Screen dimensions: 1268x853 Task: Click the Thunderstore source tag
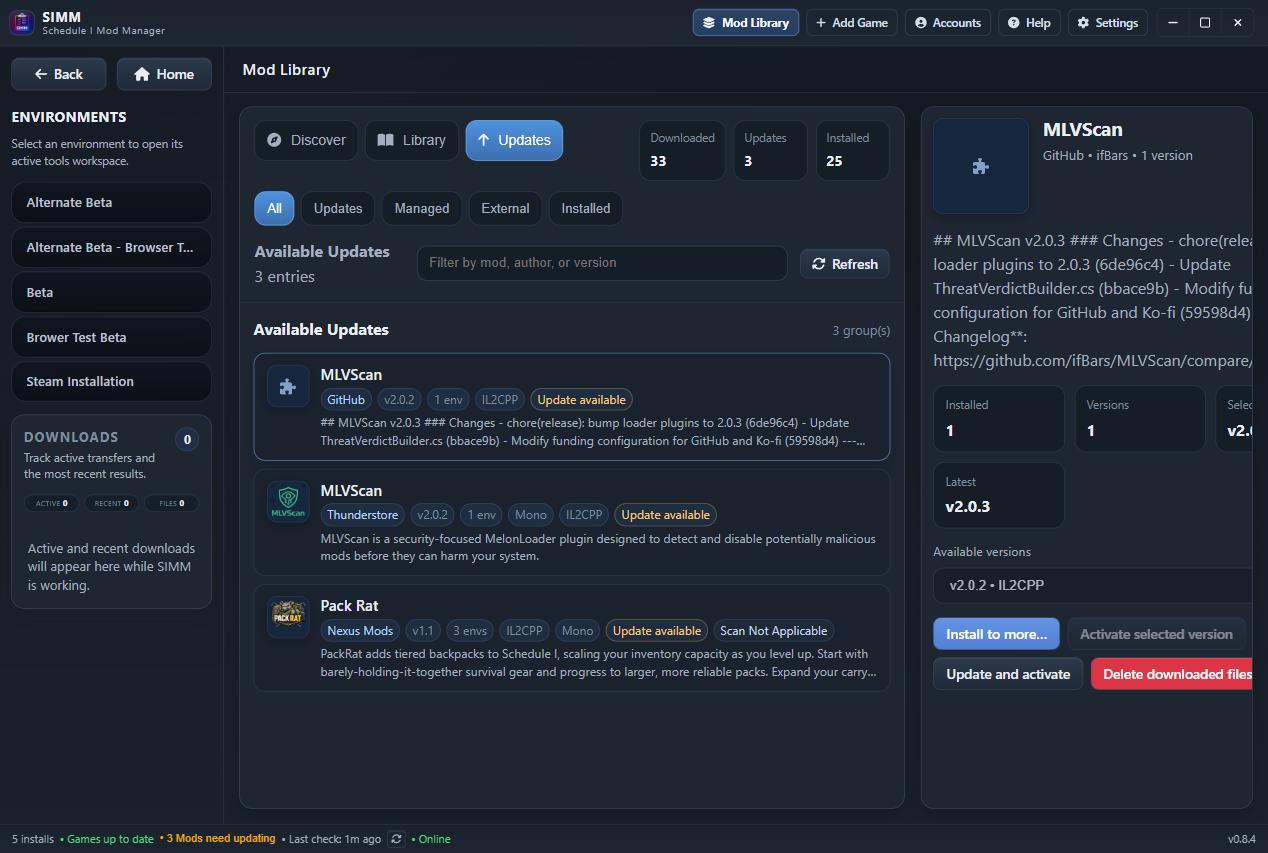[x=363, y=515]
